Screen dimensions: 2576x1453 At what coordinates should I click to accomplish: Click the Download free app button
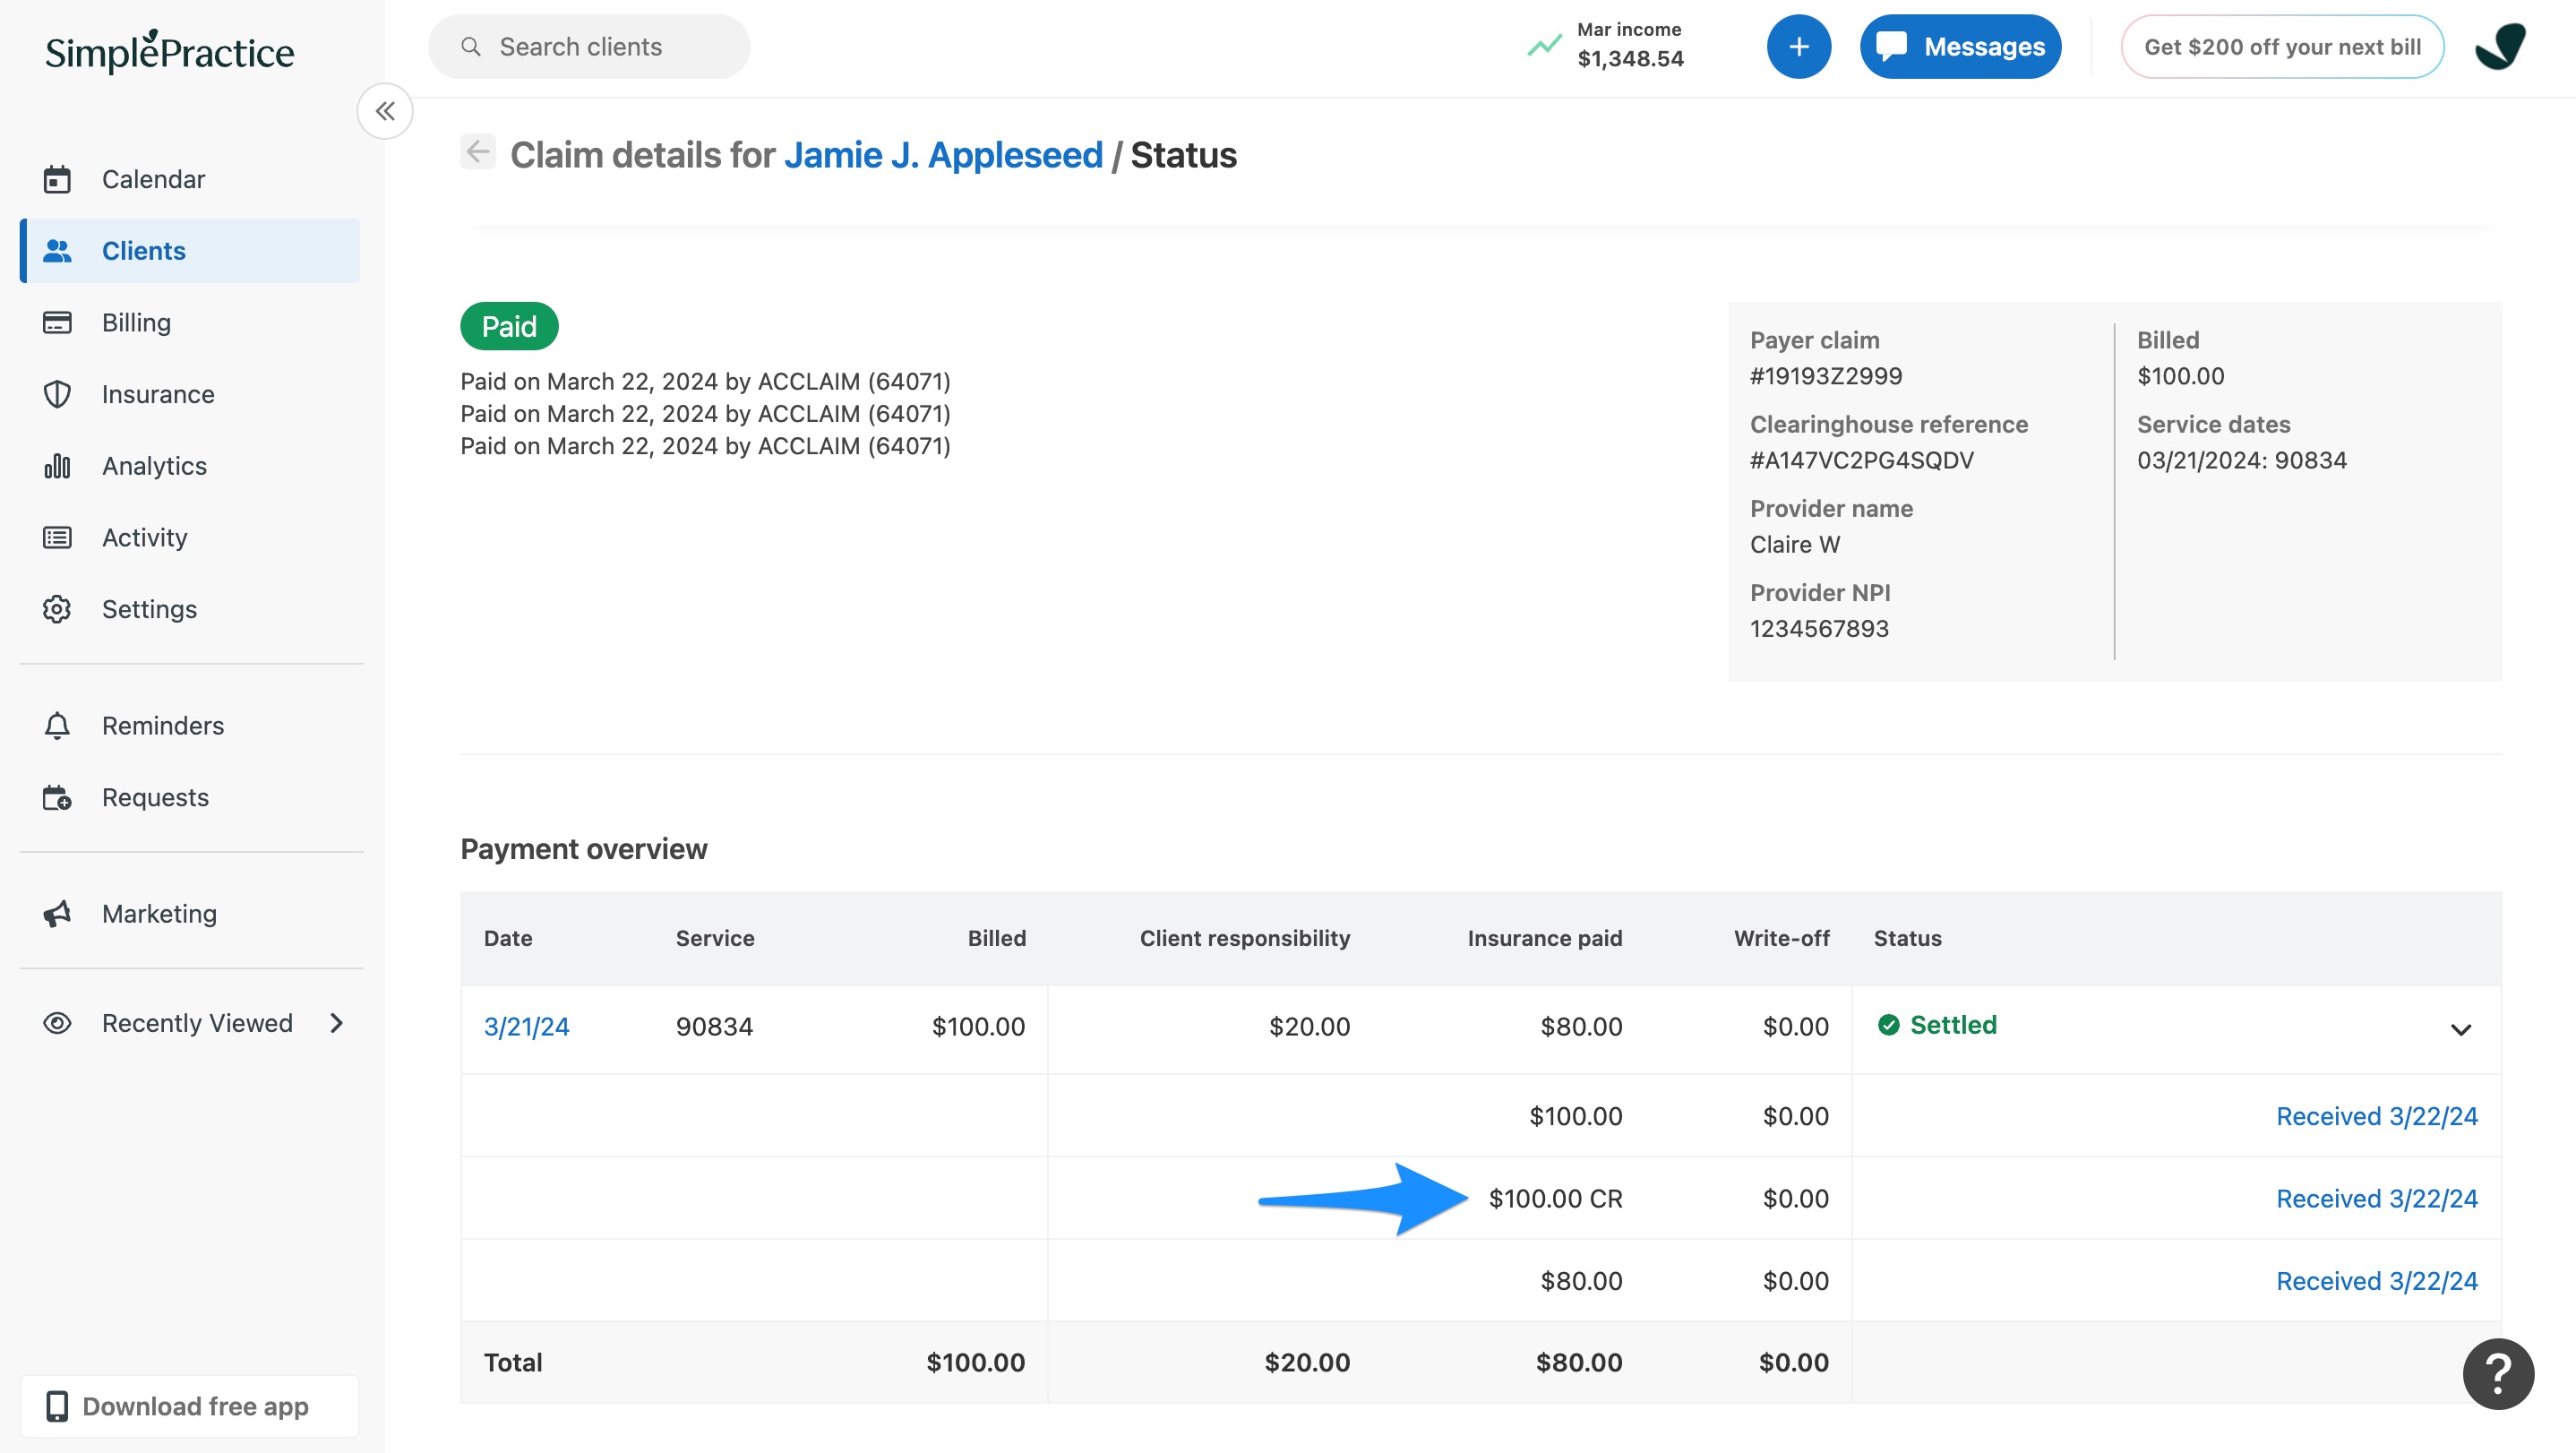click(x=190, y=1406)
